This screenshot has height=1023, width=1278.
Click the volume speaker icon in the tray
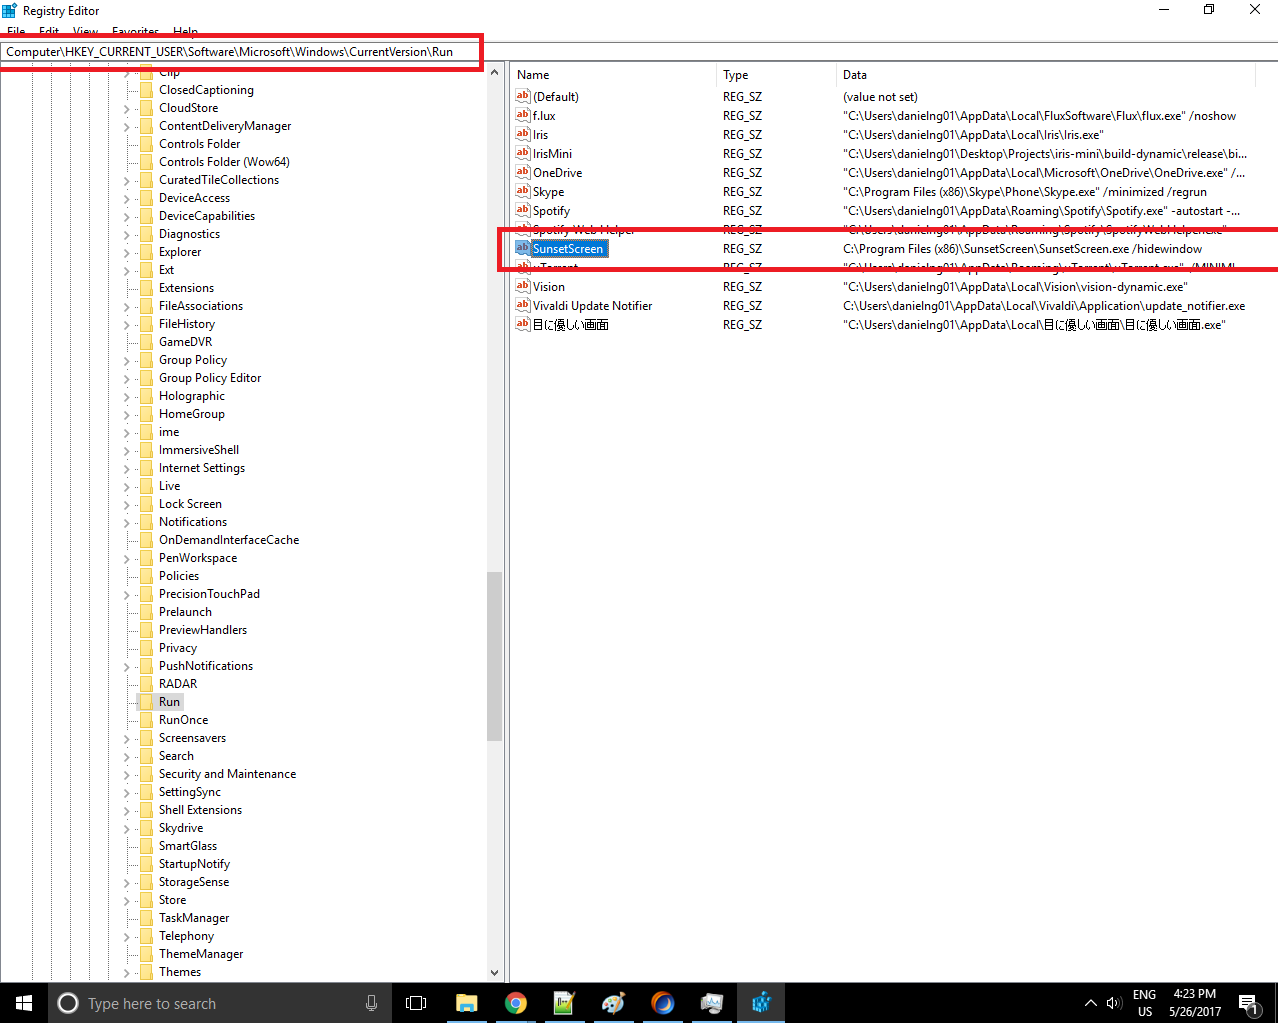pos(1114,1003)
